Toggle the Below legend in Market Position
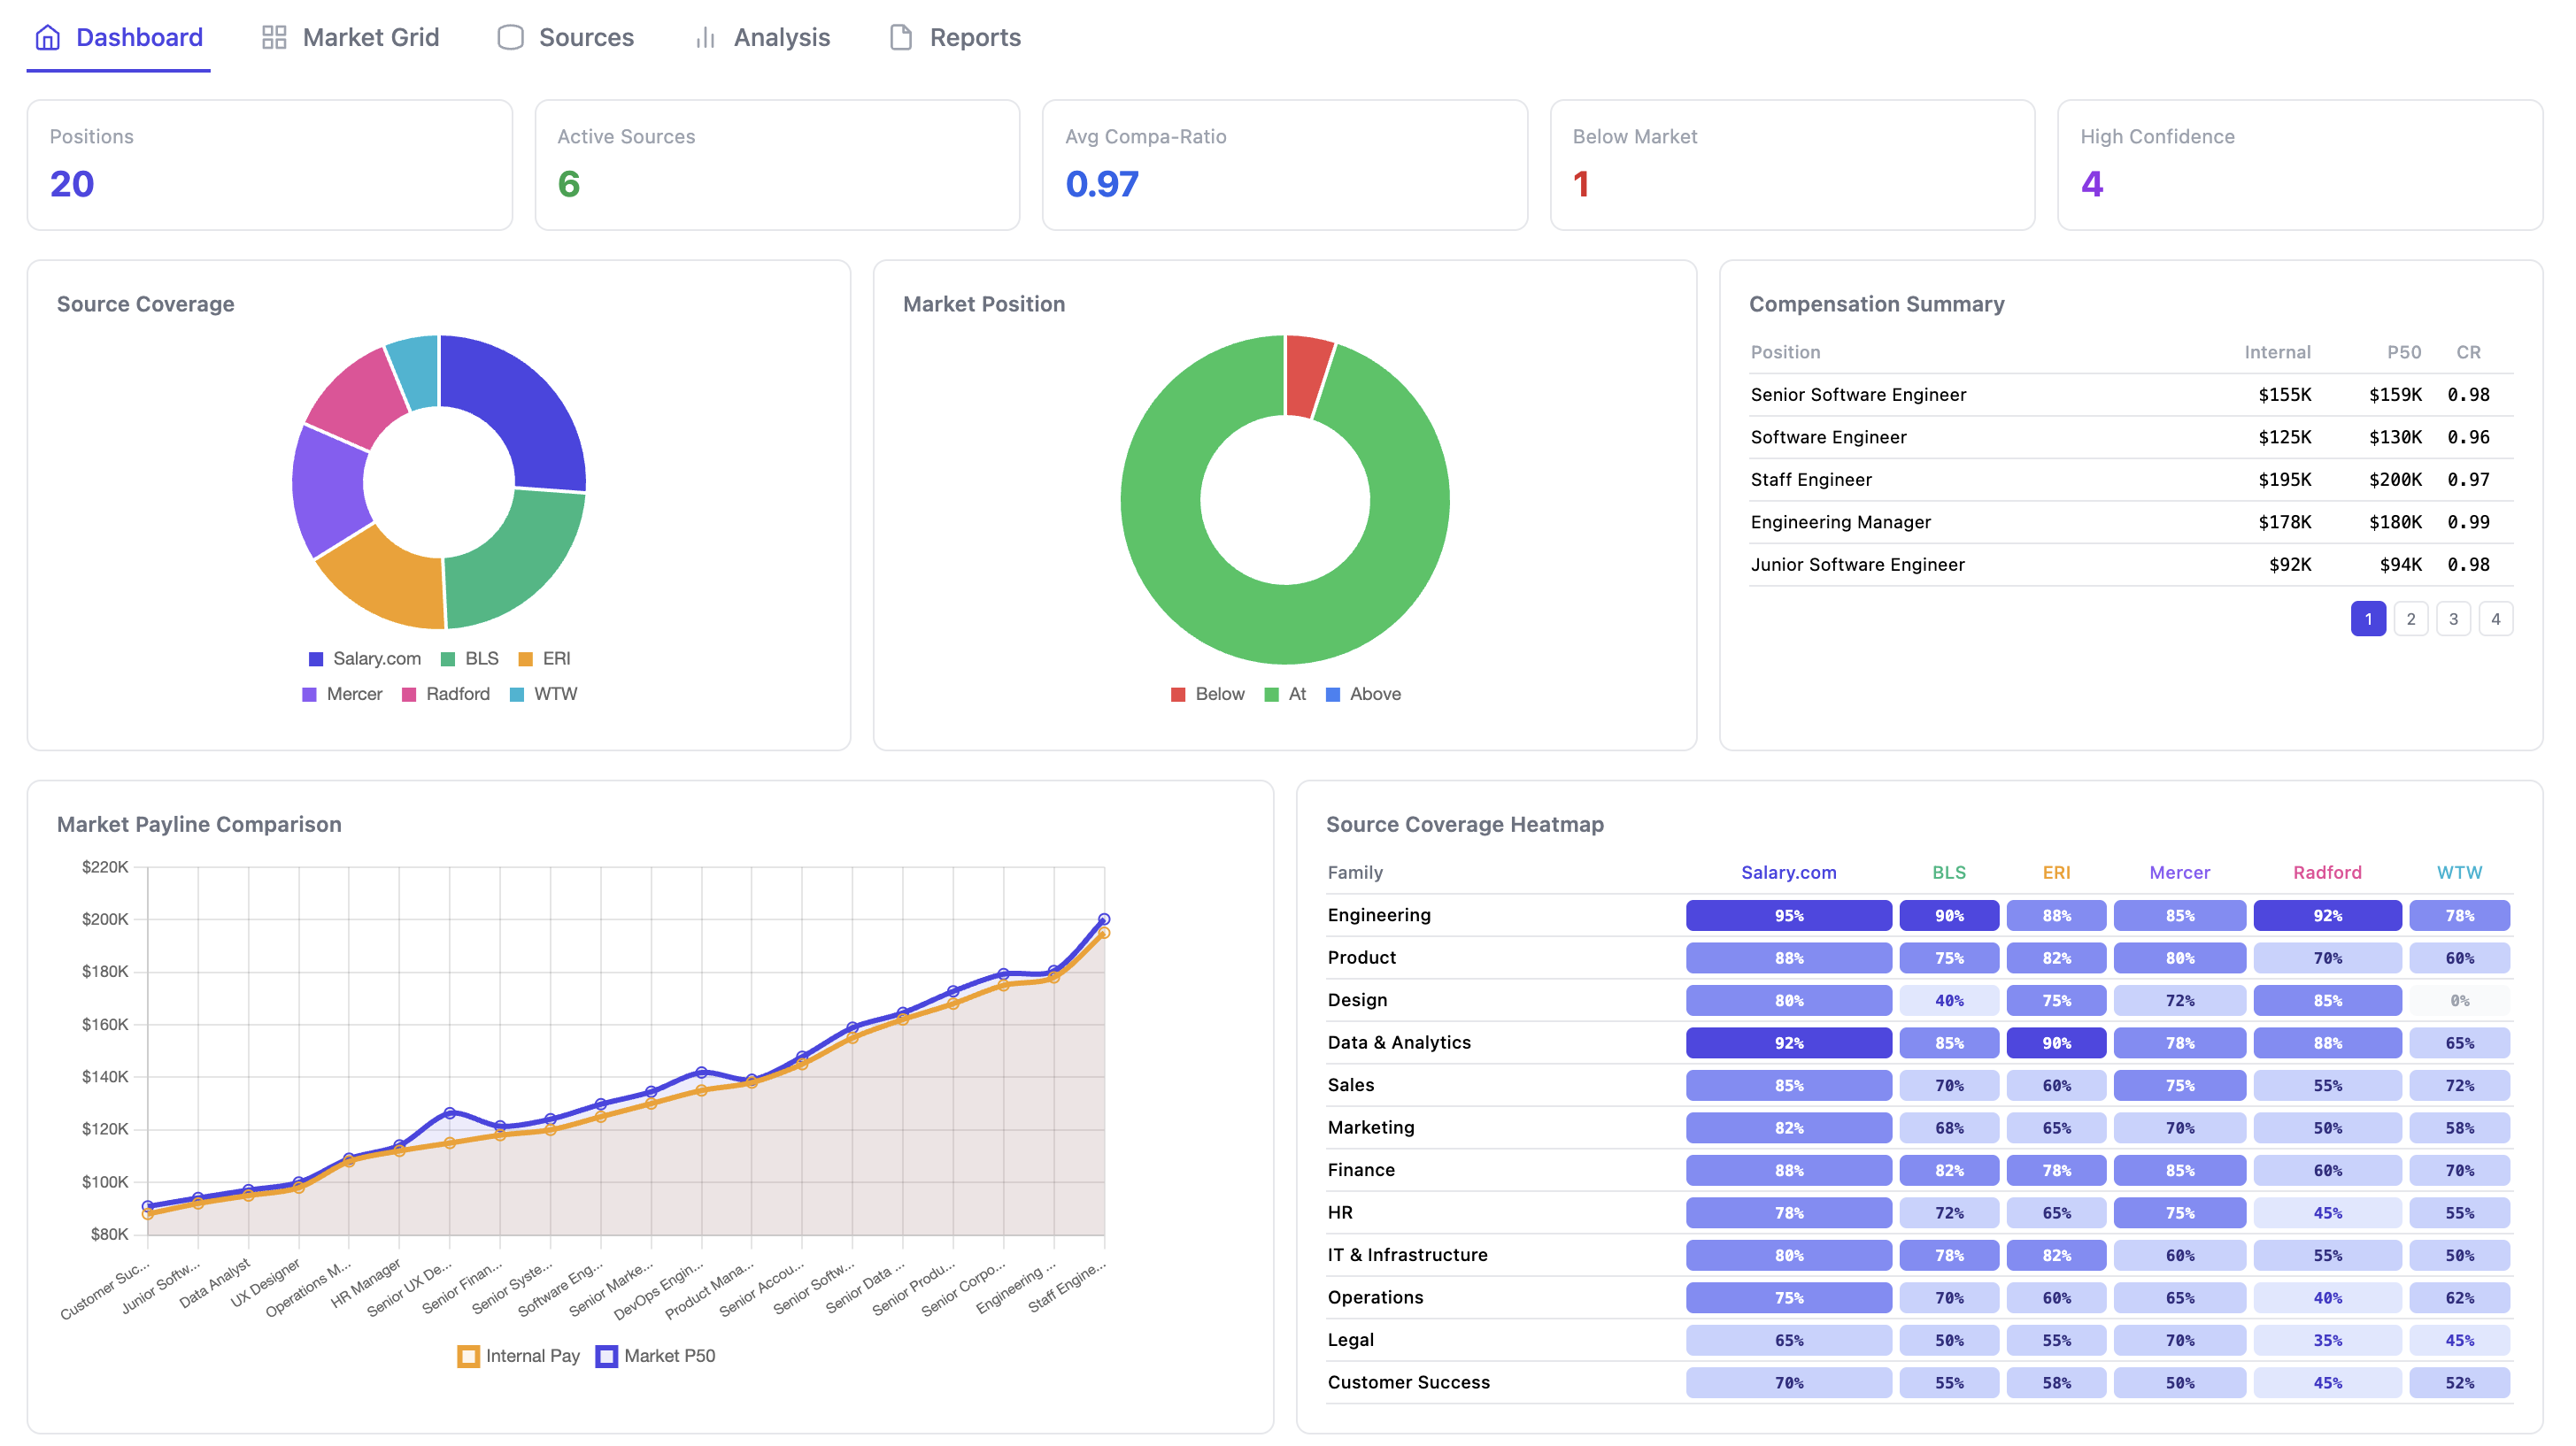Image resolution: width=2576 pixels, height=1446 pixels. point(1208,694)
